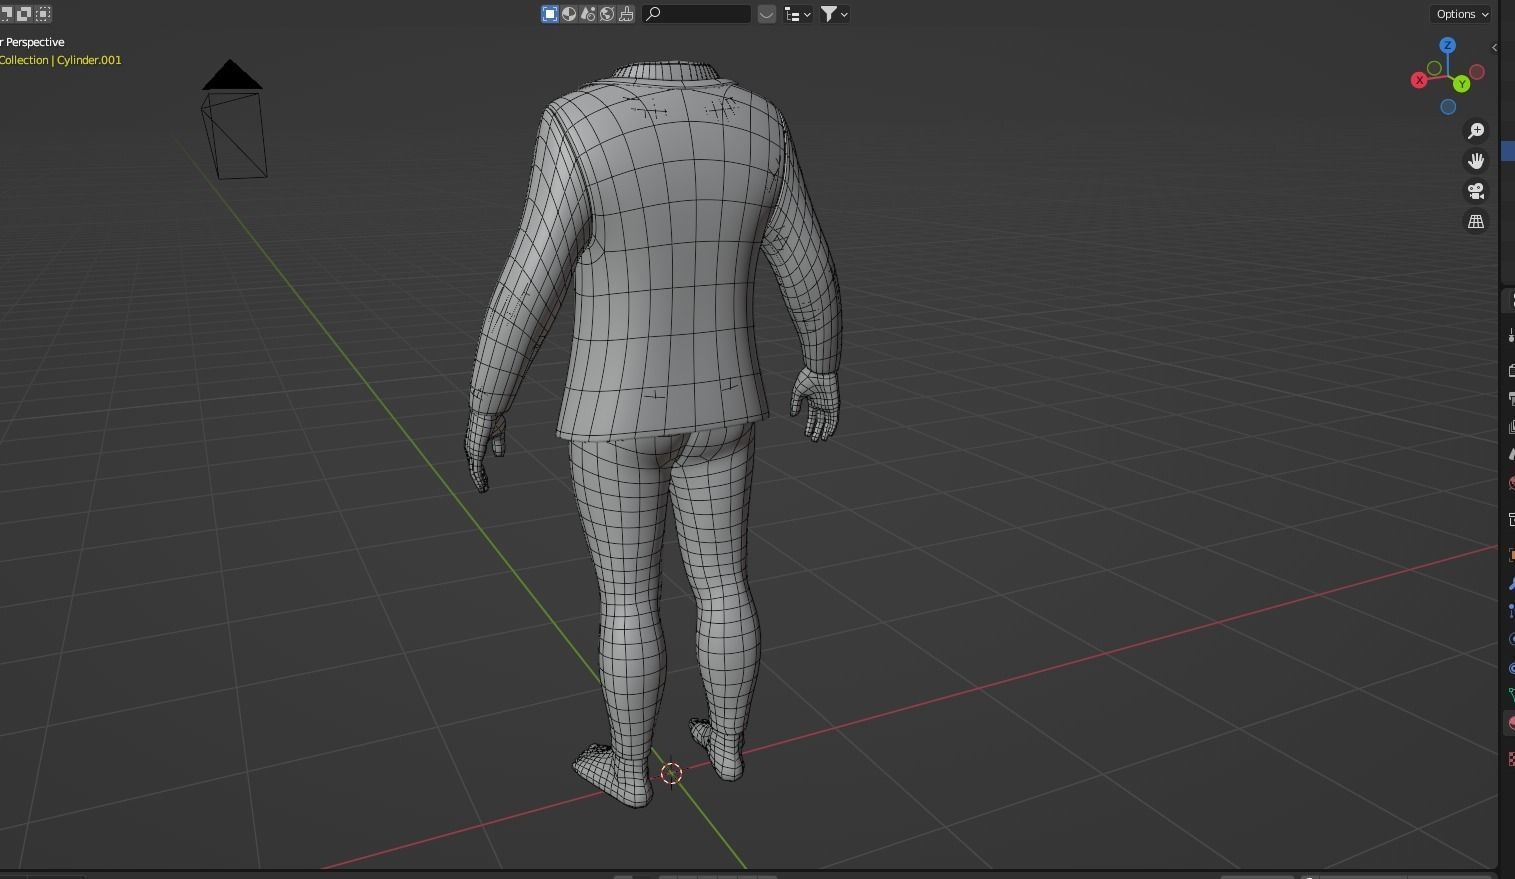The width and height of the screenshot is (1515, 879).
Task: Click the brush icon in the header
Action: (626, 14)
